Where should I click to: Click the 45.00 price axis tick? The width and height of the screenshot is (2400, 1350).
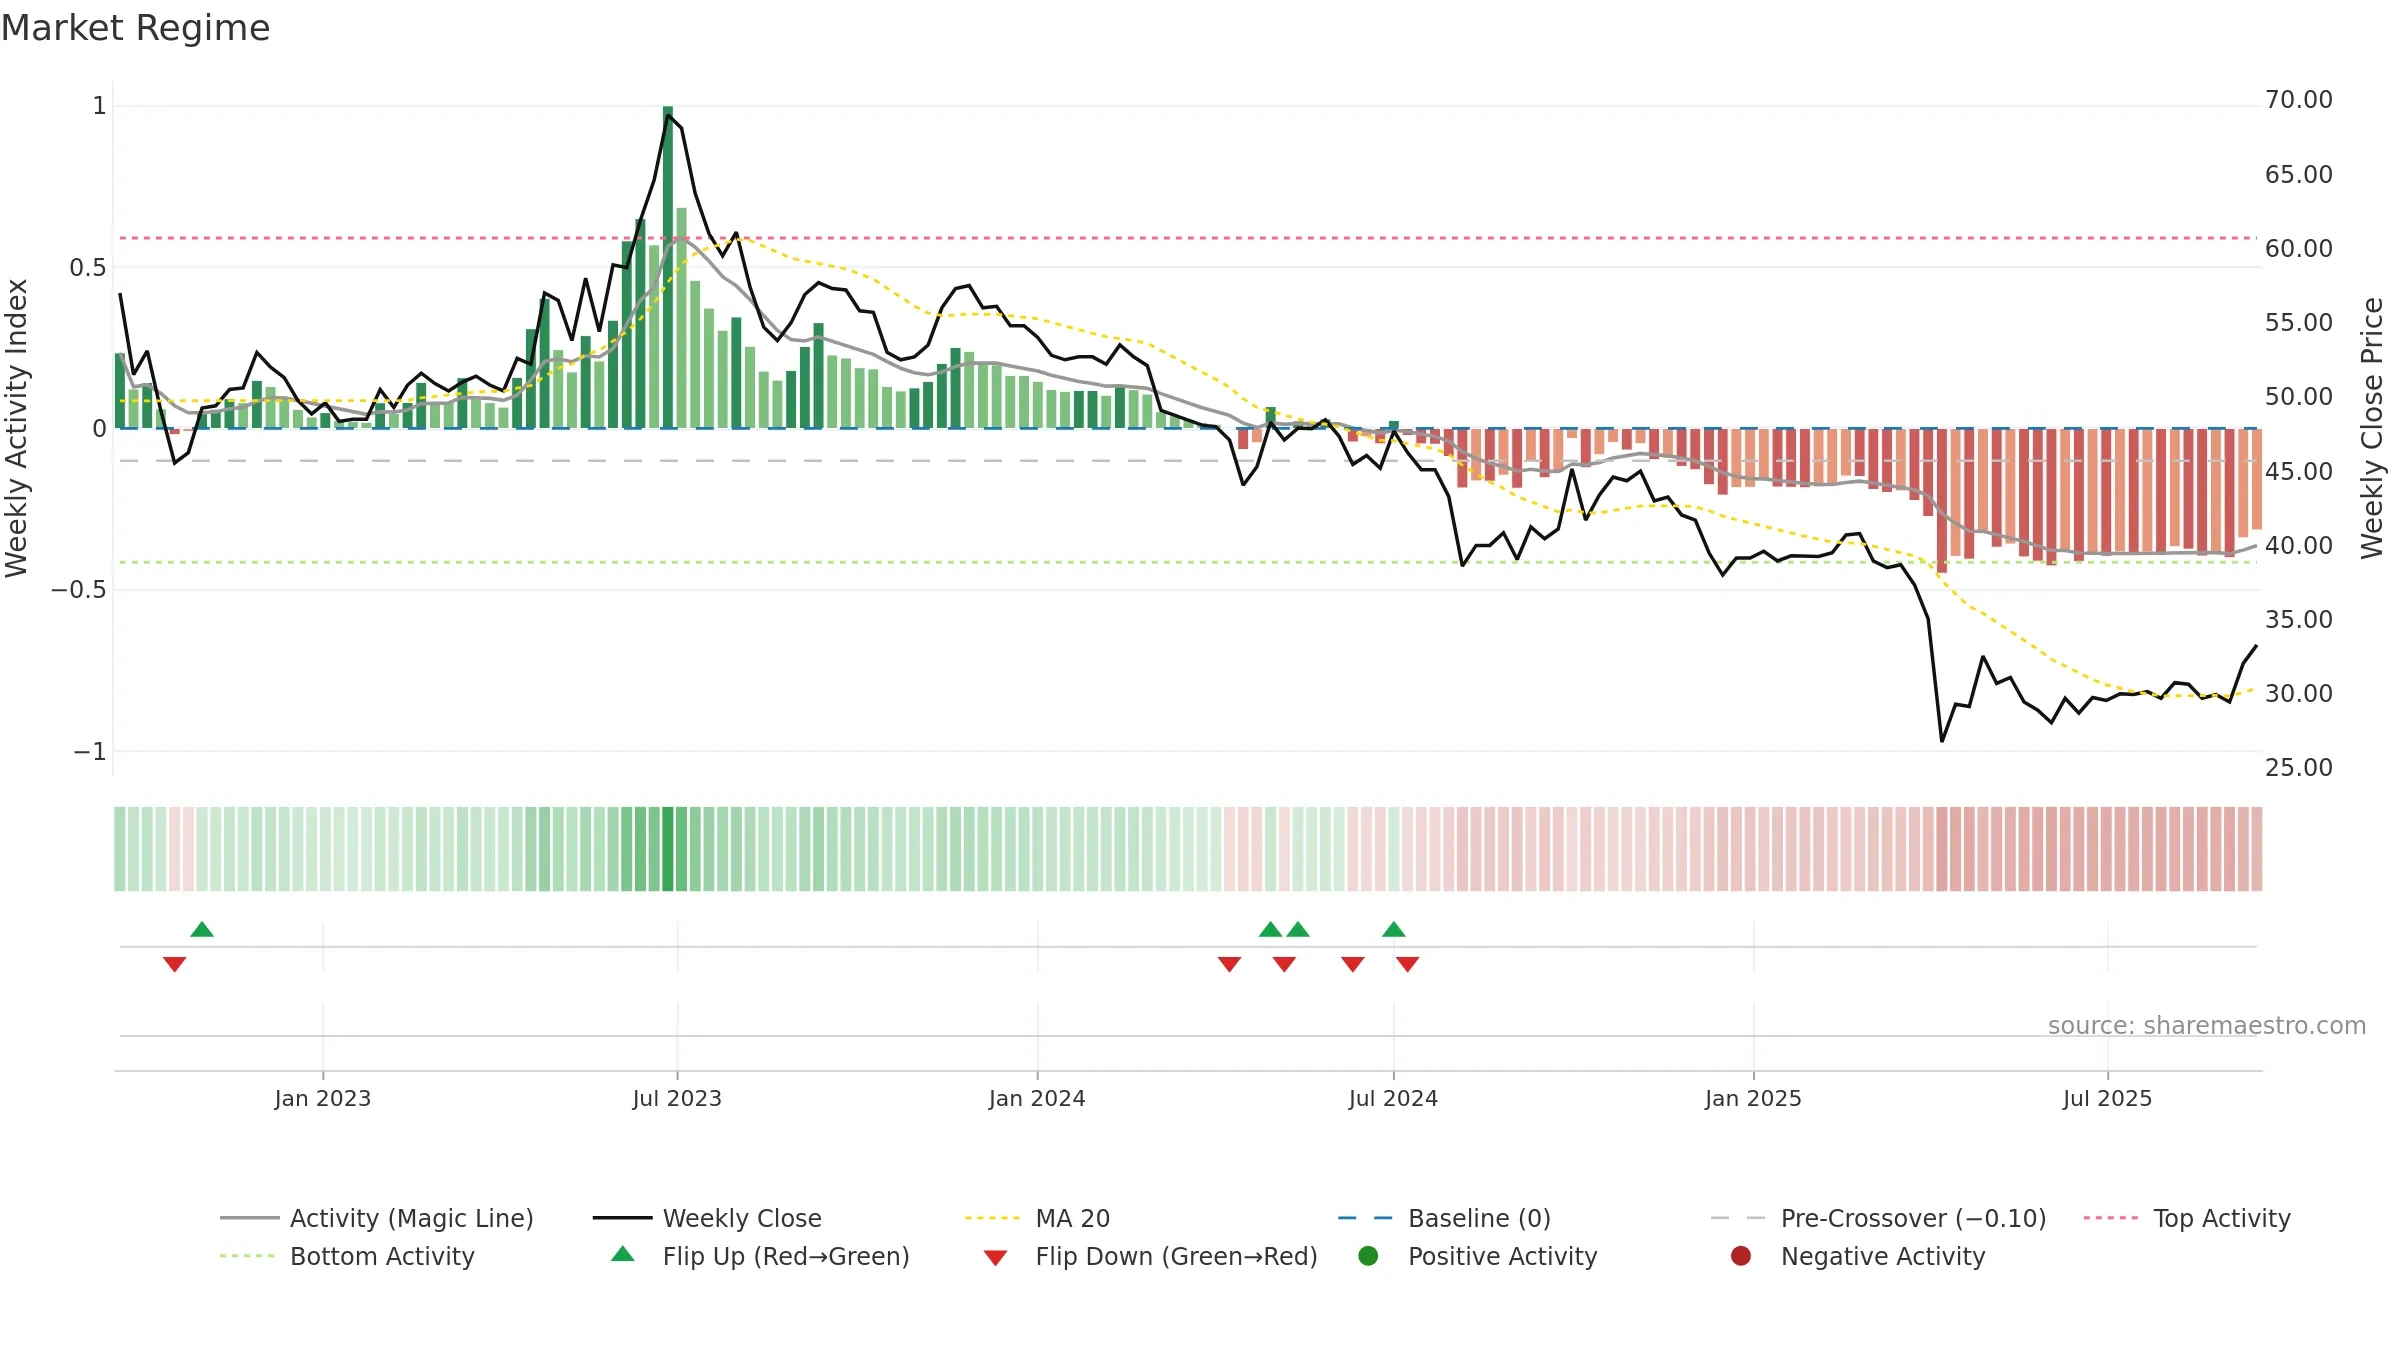coord(2298,471)
